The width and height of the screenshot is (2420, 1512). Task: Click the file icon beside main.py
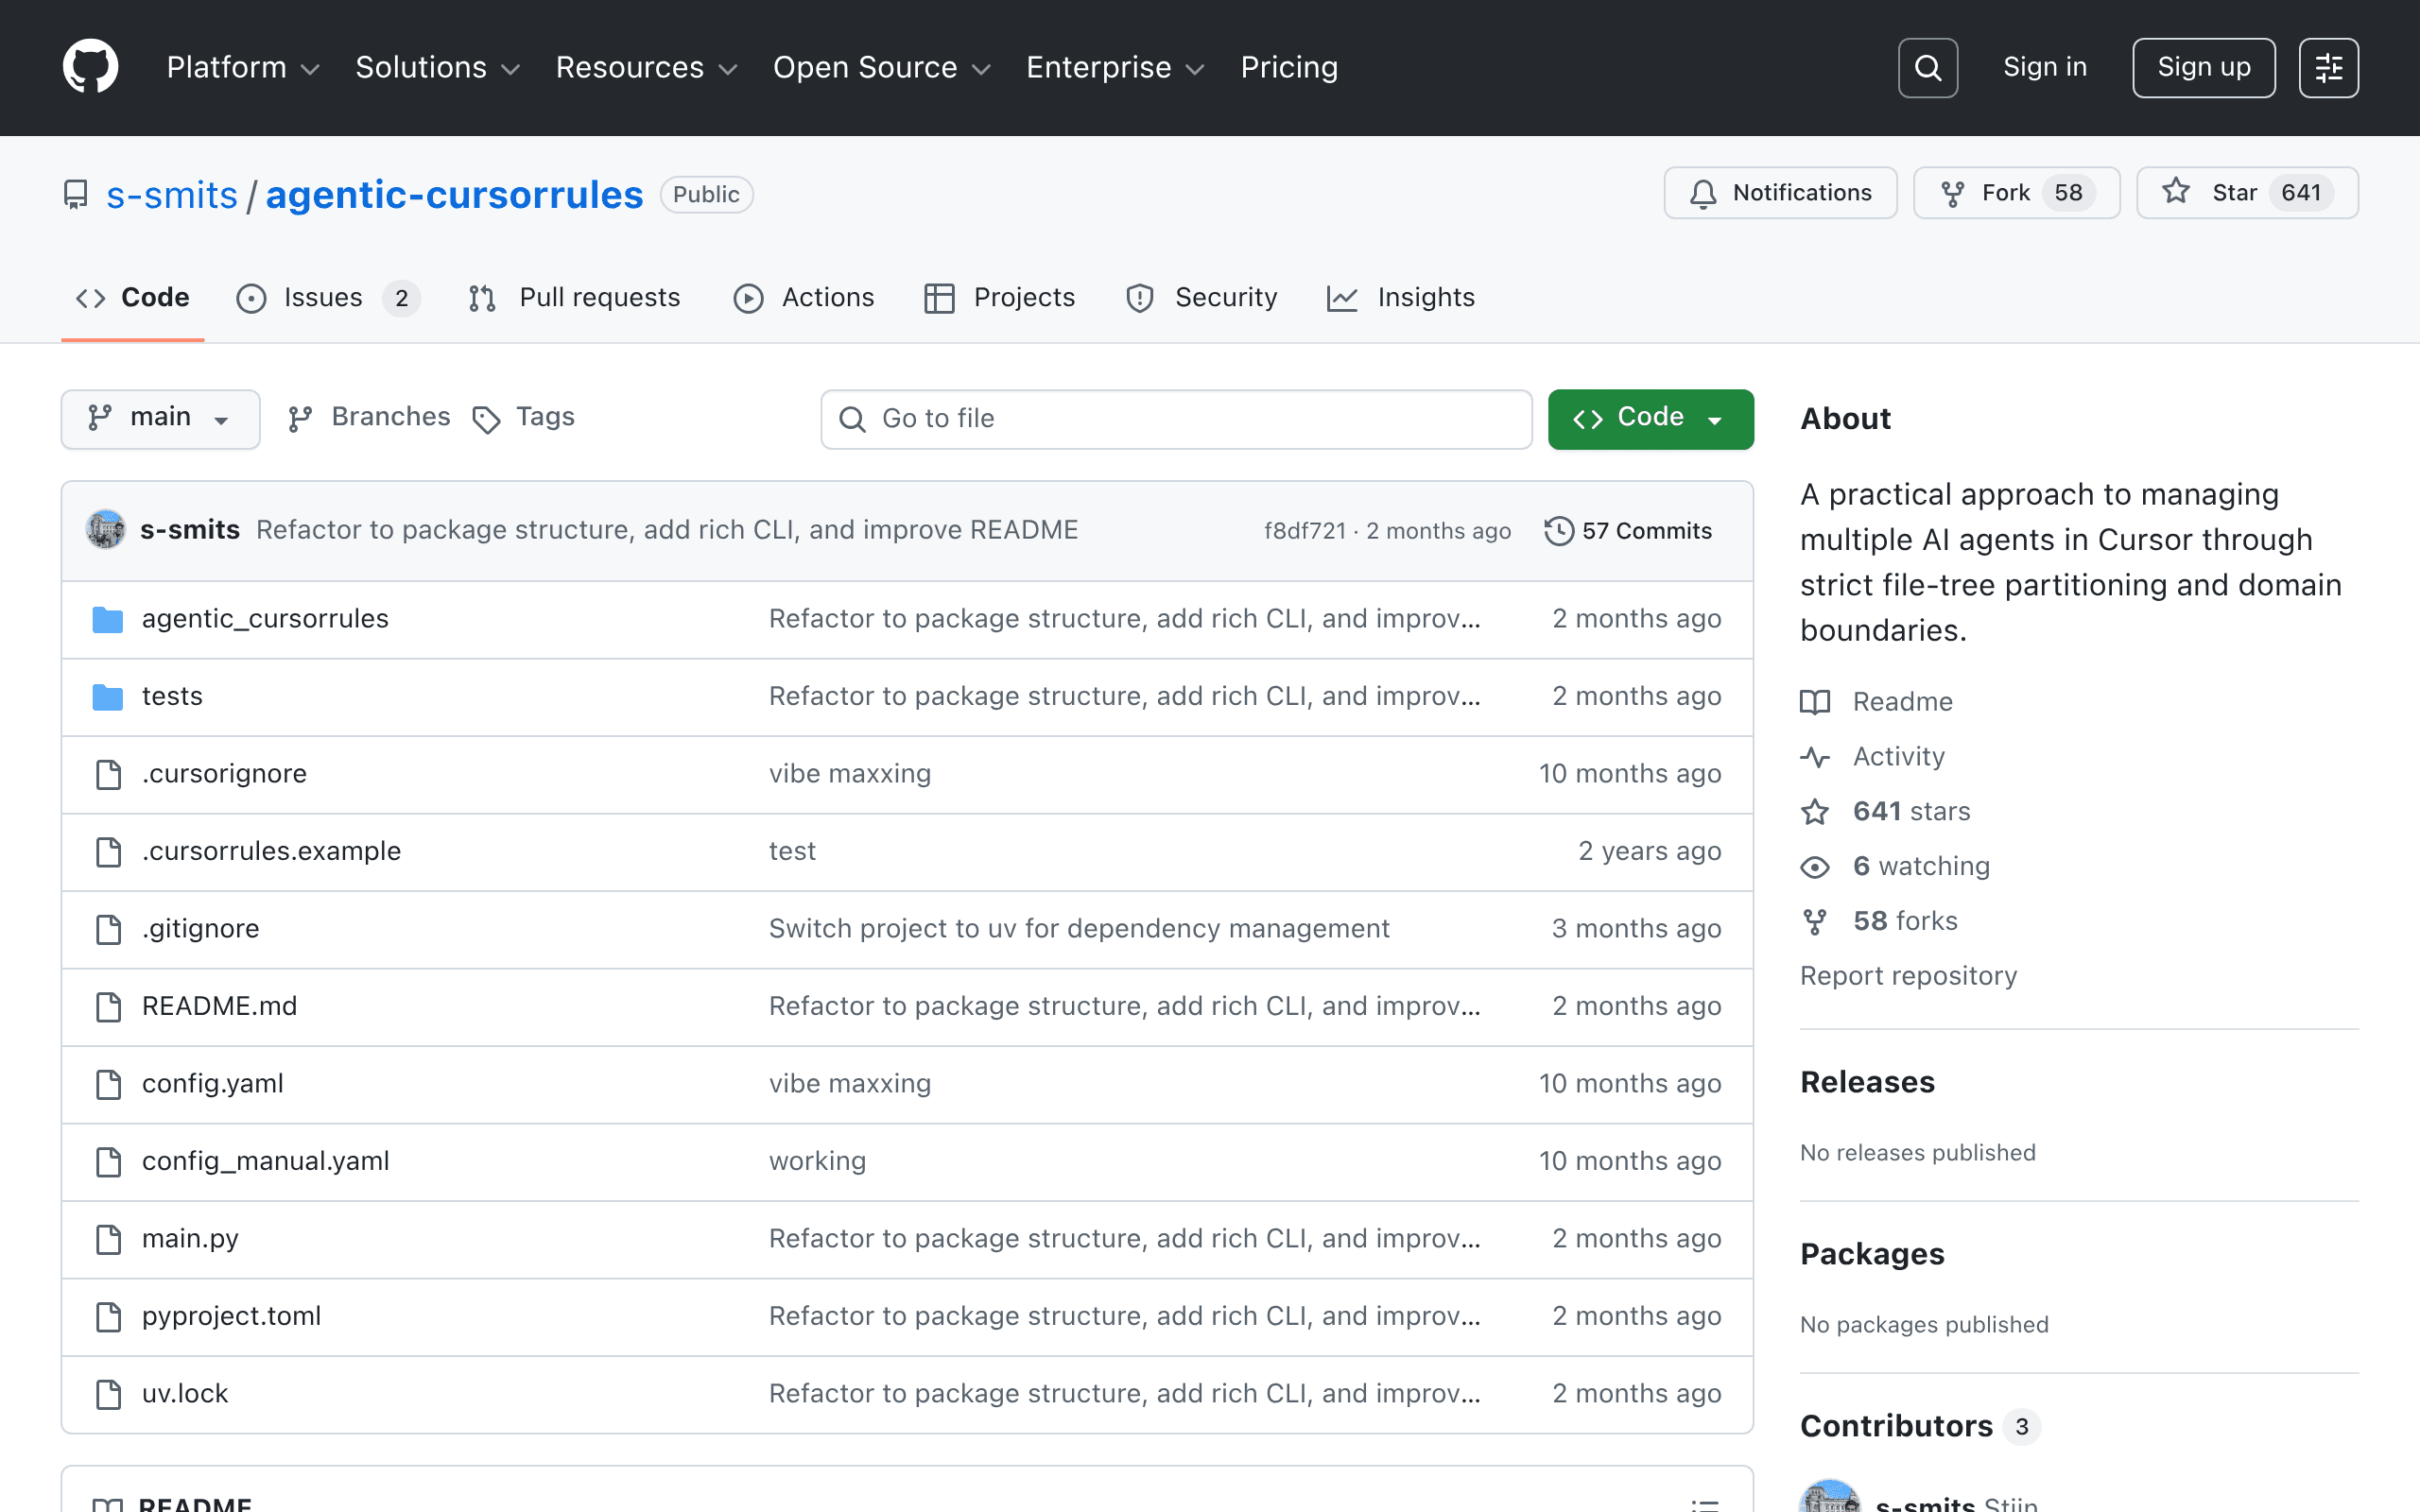point(108,1239)
